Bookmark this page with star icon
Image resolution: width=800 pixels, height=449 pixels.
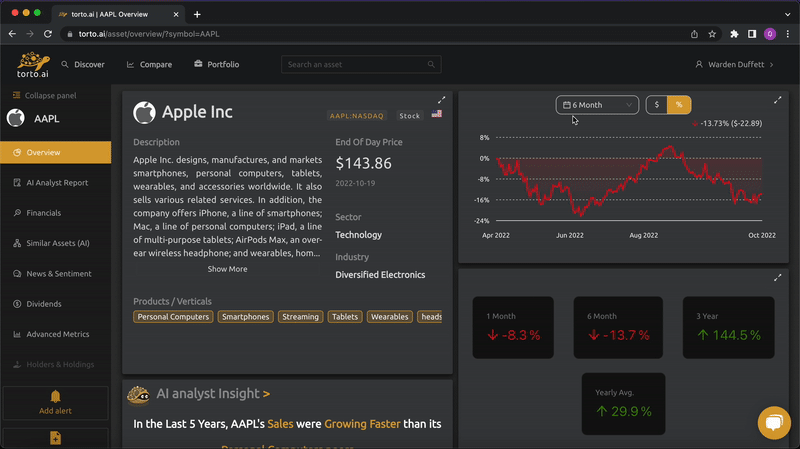tap(712, 34)
